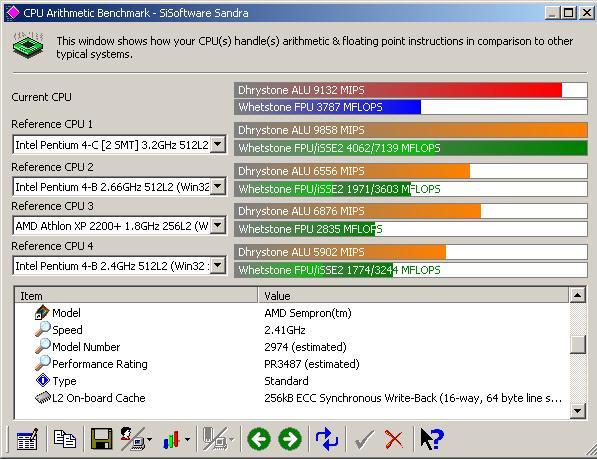The height and width of the screenshot is (459, 597).
Task: Click the Intel Pentium 4-B 2.66GHz combo box
Action: coord(120,187)
